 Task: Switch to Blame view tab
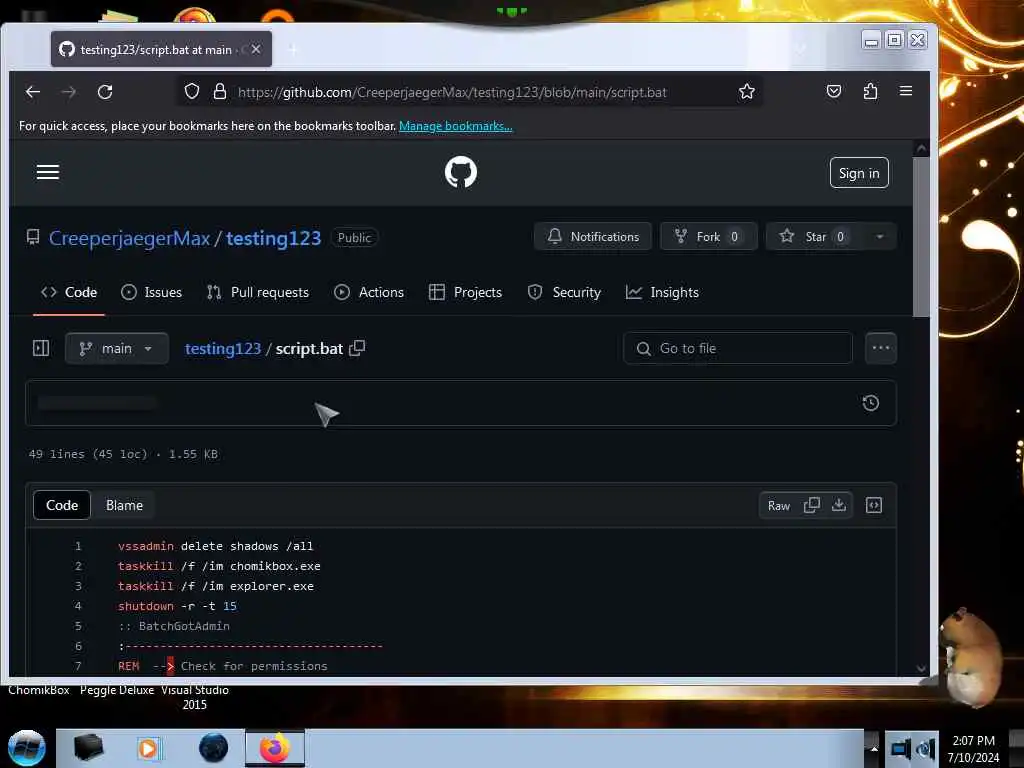[x=124, y=505]
